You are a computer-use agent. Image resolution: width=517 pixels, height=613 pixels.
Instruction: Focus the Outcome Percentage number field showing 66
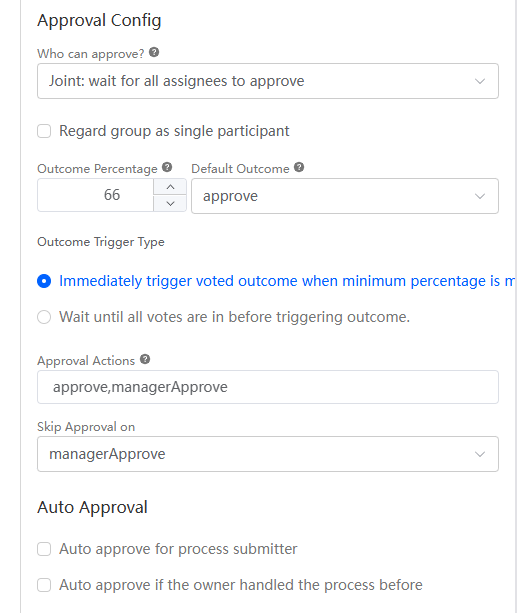(x=95, y=195)
